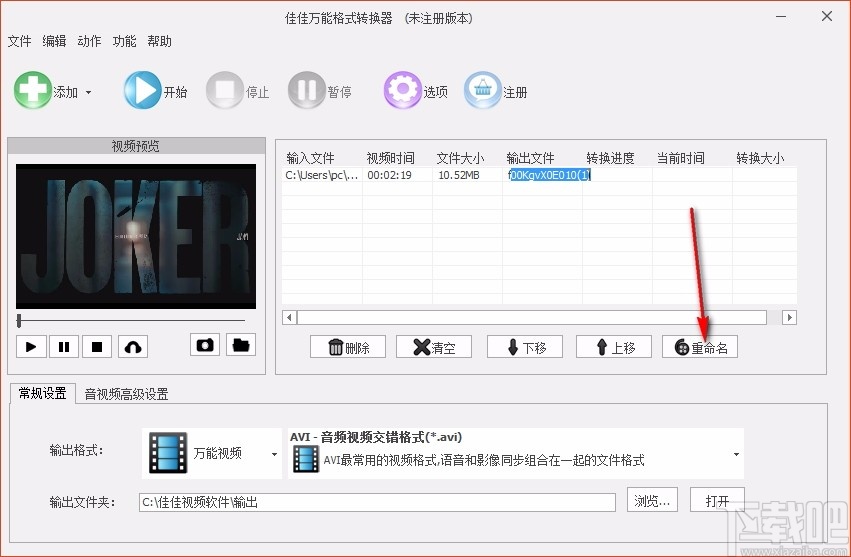Click the preview seek slider handle
Image resolution: width=851 pixels, height=557 pixels.
19,320
